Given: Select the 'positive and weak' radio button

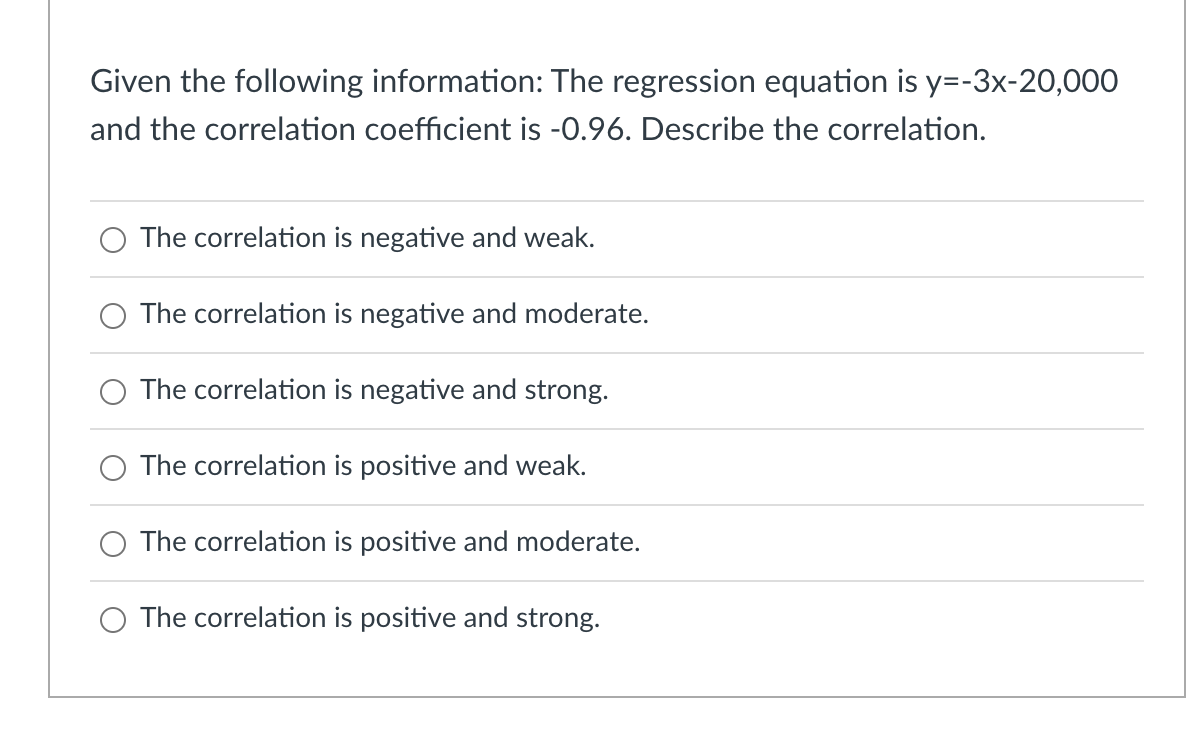Looking at the screenshot, I should [112, 467].
